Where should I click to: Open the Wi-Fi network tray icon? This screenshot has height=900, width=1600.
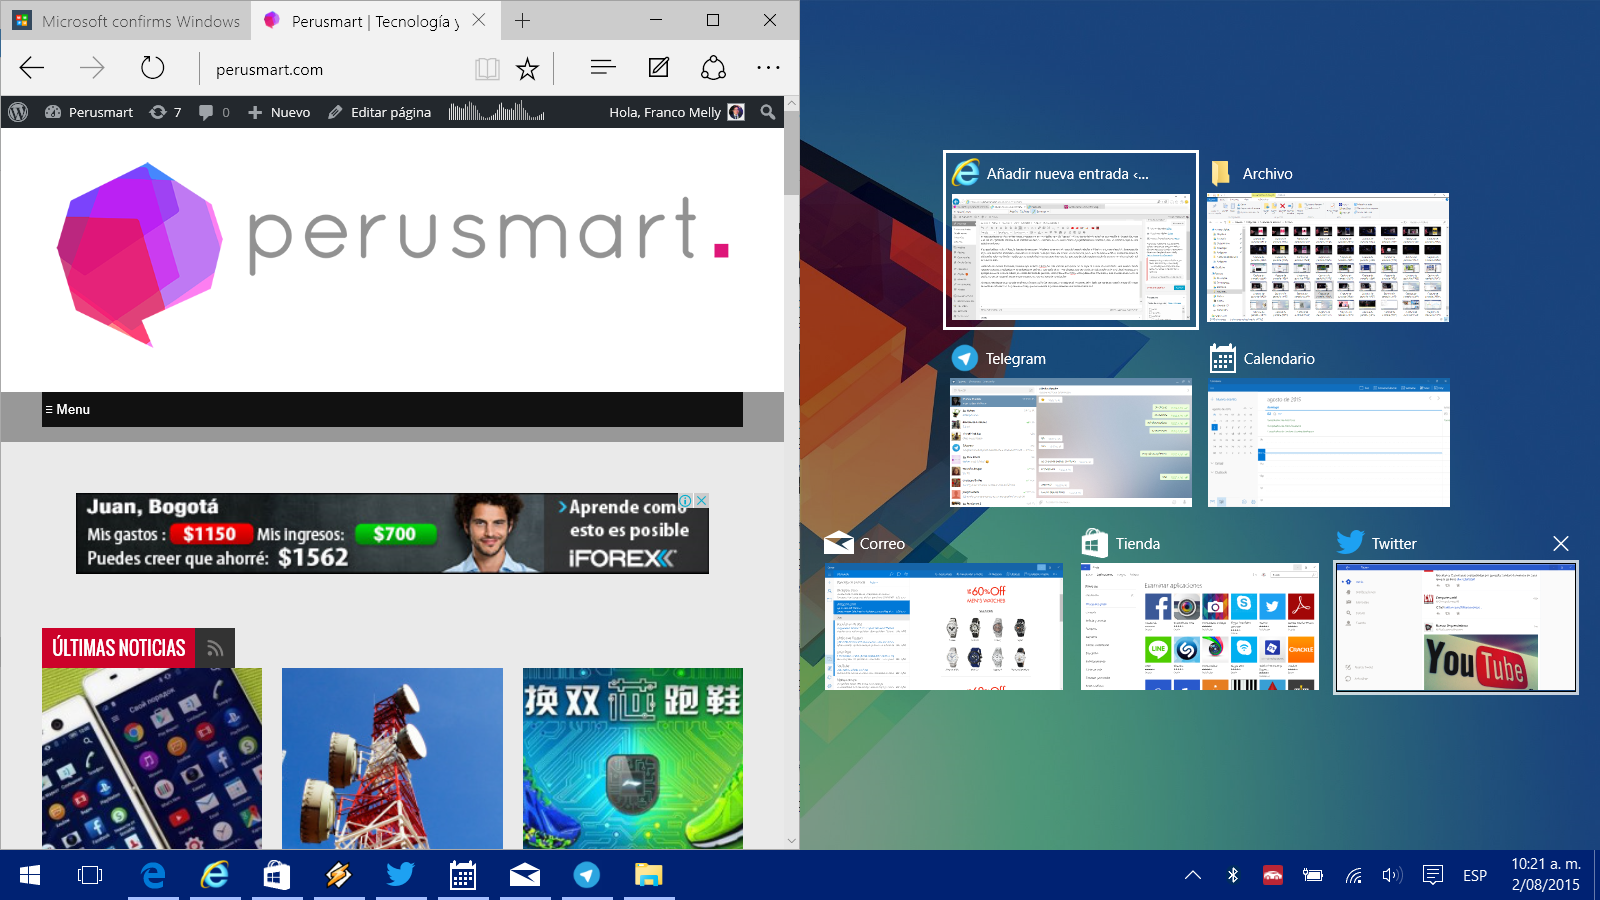tap(1353, 875)
